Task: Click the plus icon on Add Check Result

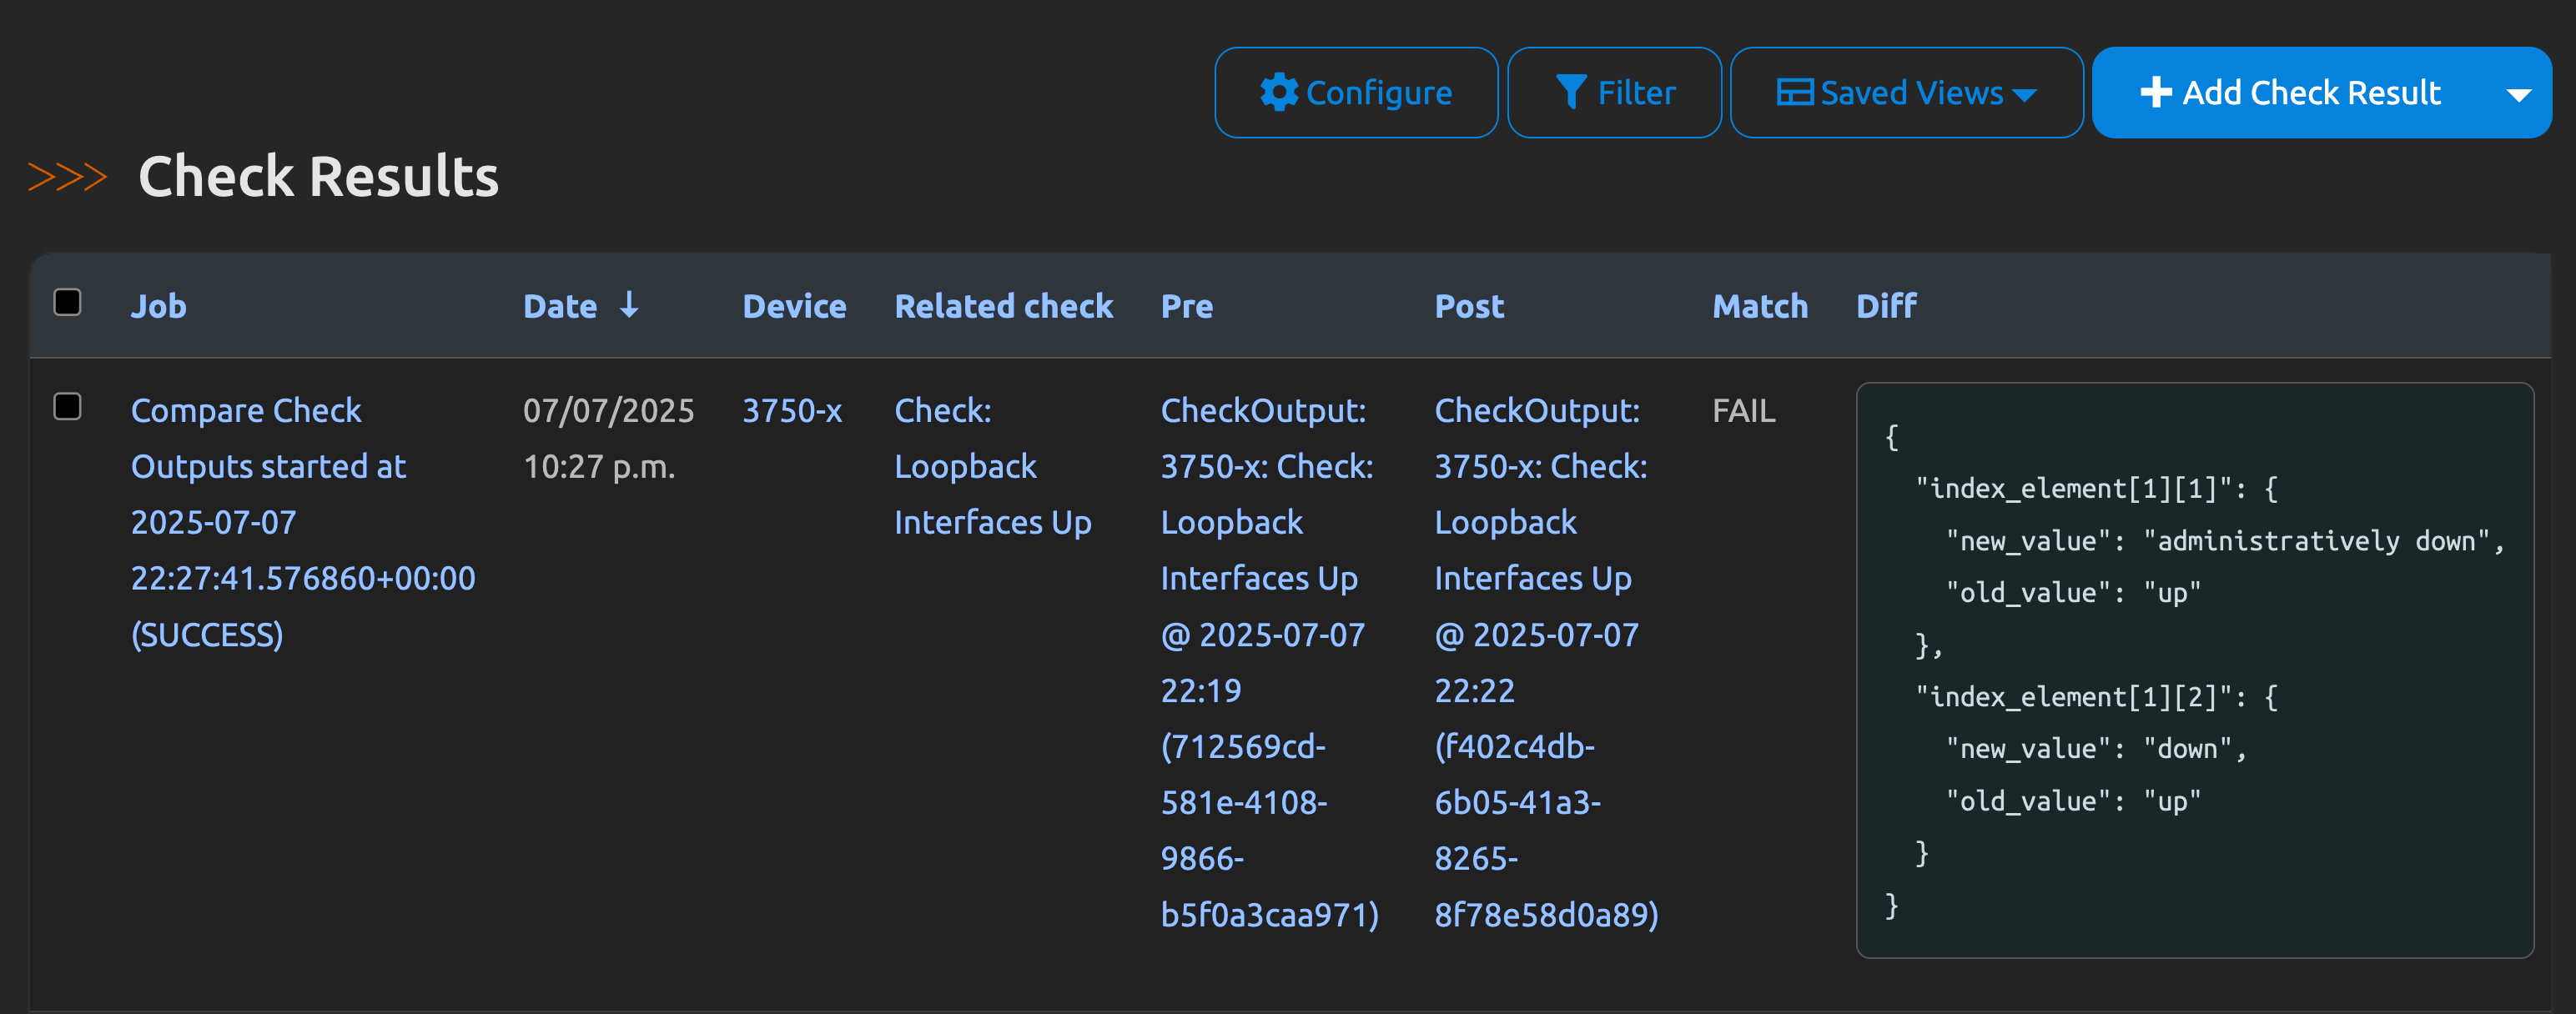Action: pyautogui.click(x=2155, y=92)
